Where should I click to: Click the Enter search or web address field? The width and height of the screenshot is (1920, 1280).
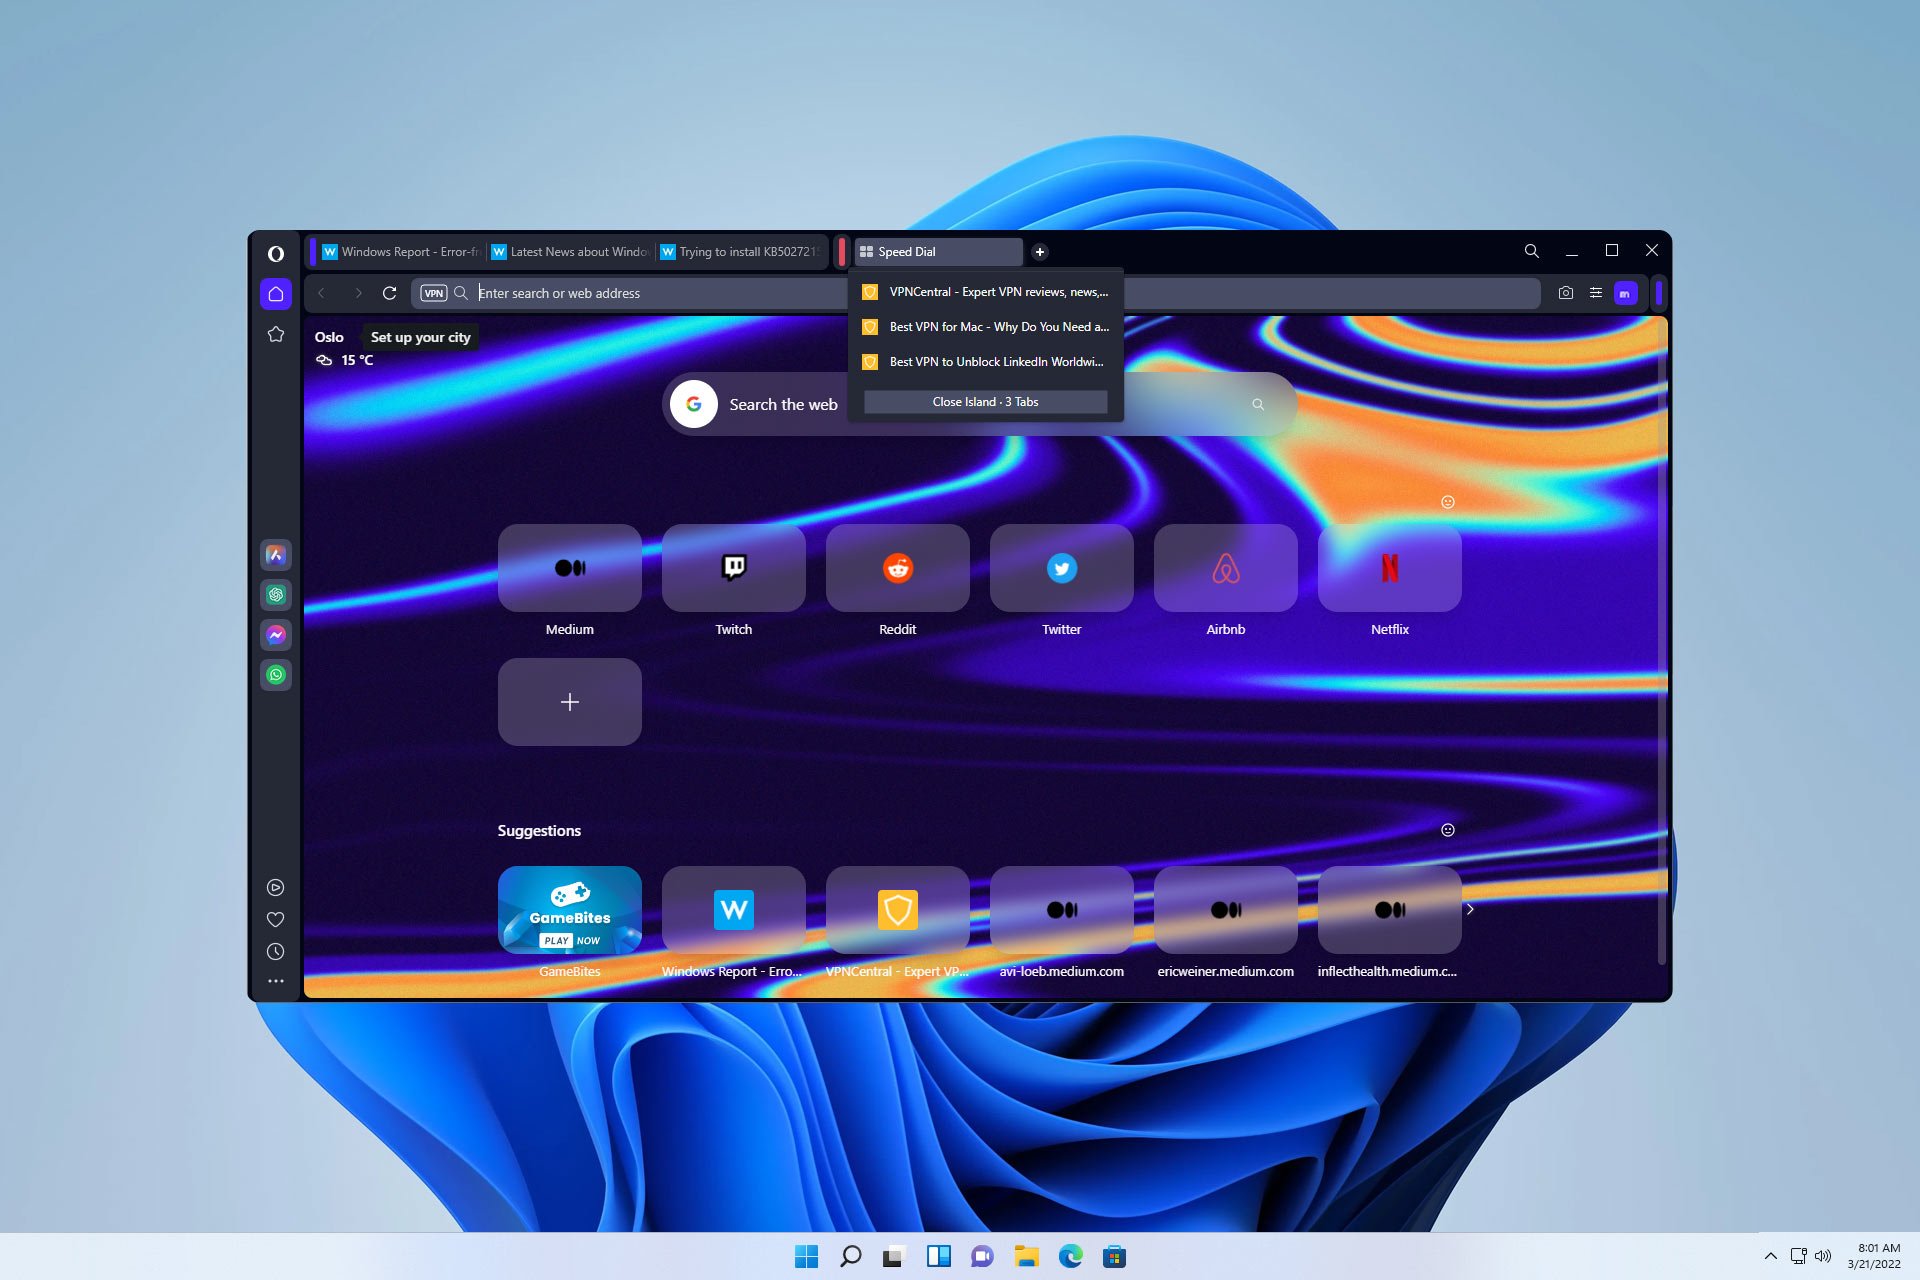pos(651,293)
